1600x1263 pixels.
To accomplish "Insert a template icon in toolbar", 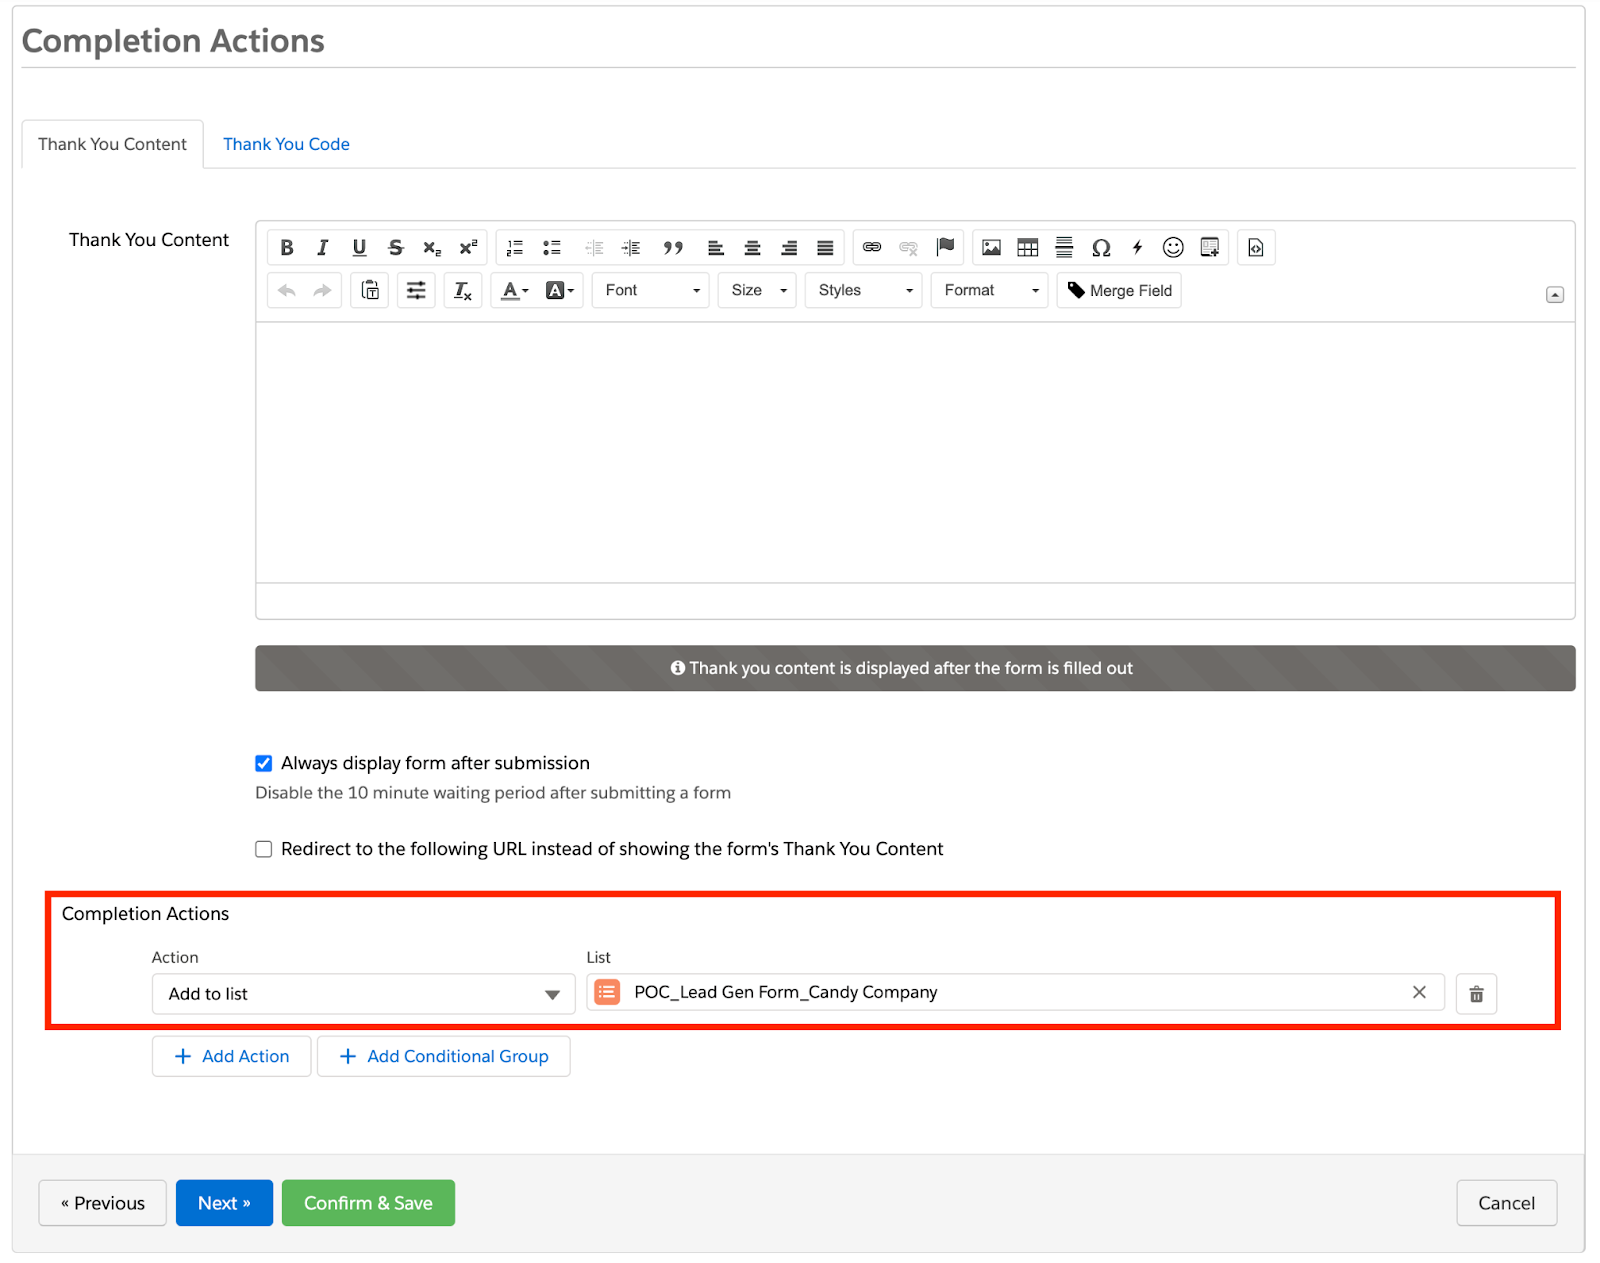I will coord(1210,247).
